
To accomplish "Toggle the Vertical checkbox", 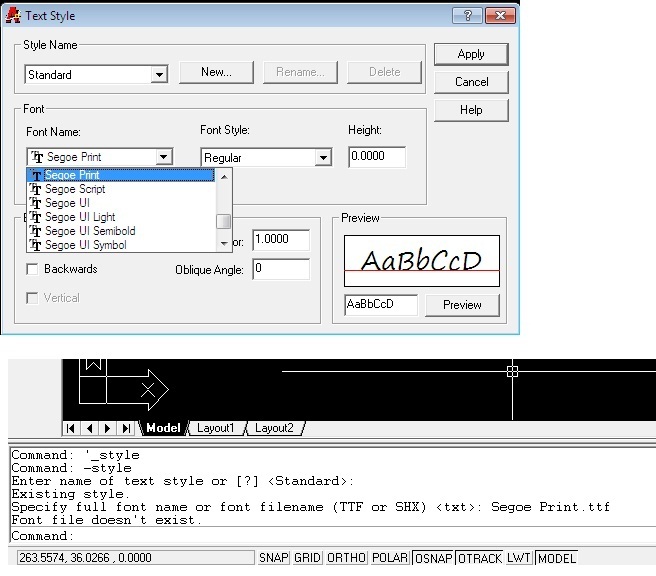I will (32, 298).
